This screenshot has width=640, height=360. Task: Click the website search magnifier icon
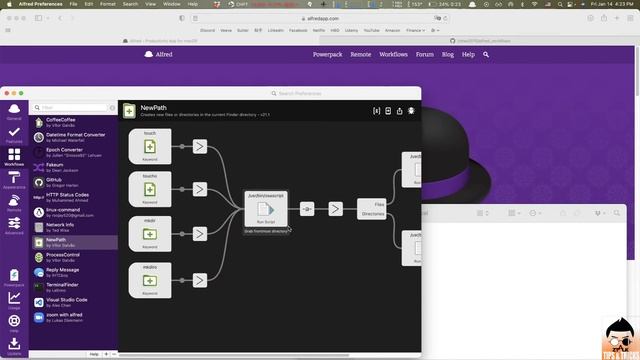click(486, 54)
